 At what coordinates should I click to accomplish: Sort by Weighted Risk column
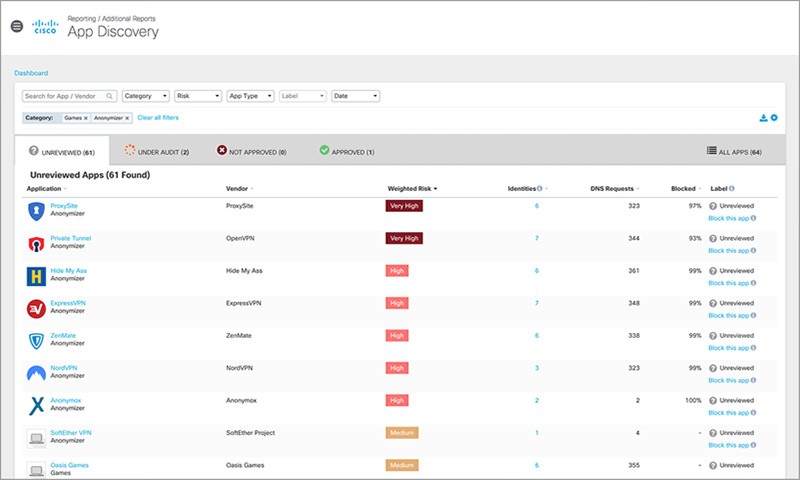coord(412,189)
